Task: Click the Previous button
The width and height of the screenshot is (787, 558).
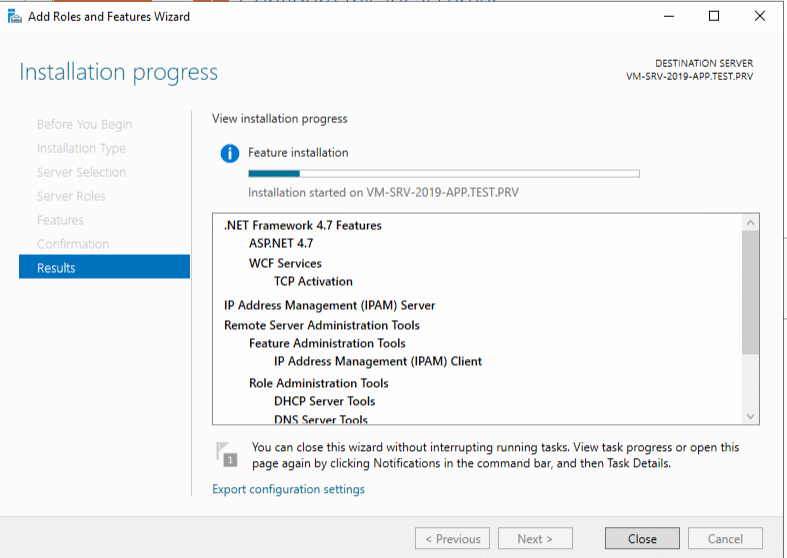Action: [452, 538]
